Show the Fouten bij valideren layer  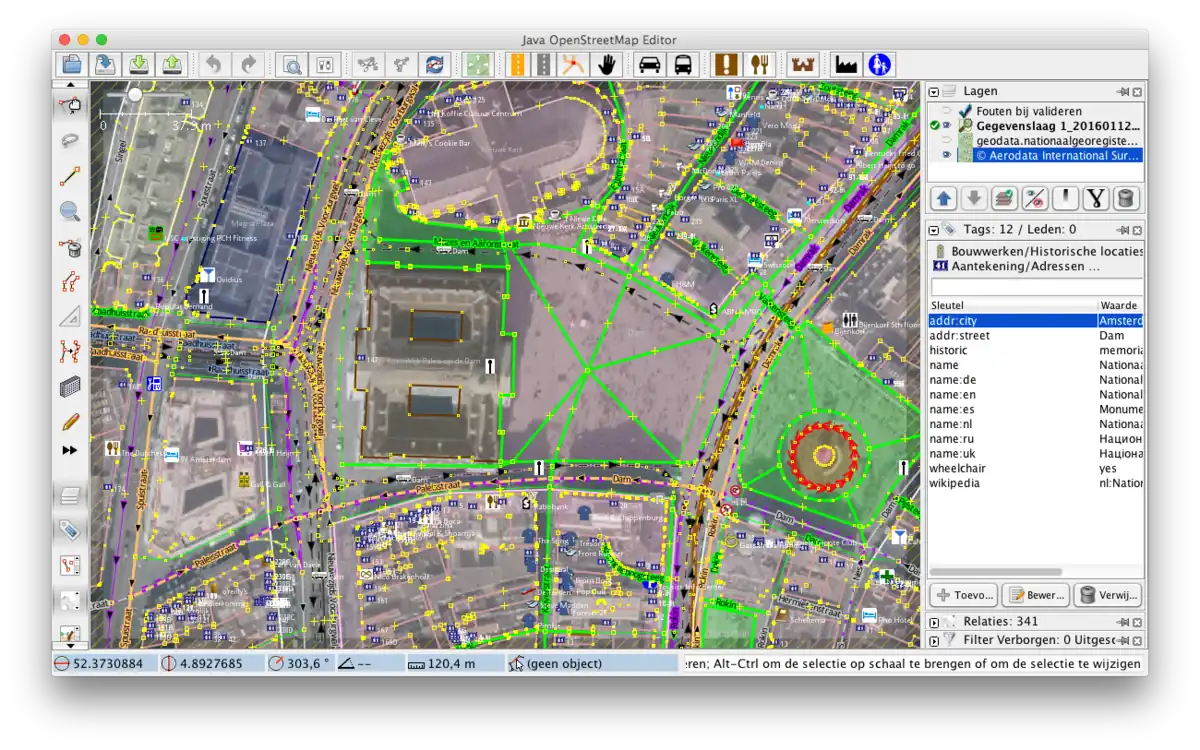946,111
